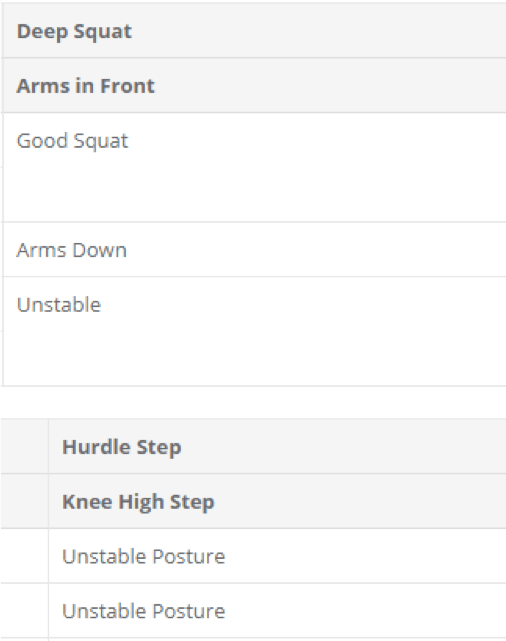
Task: Select the Arms in Front header row
Action: pyautogui.click(x=254, y=85)
